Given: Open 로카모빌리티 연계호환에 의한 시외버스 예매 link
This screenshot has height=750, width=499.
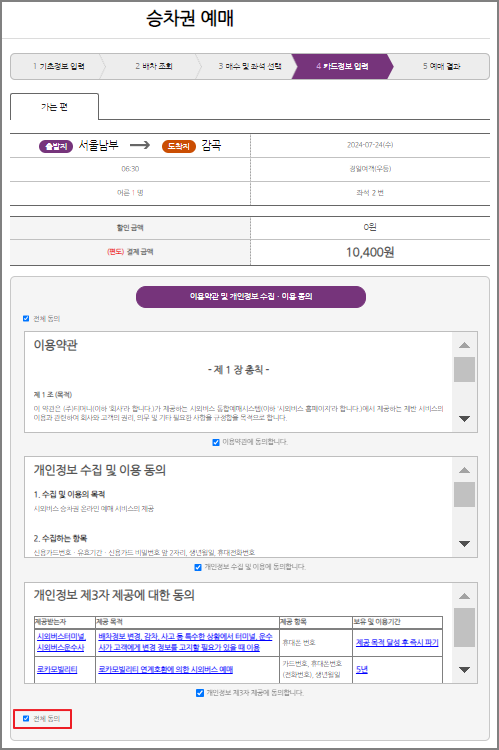Looking at the screenshot, I should point(166,669).
